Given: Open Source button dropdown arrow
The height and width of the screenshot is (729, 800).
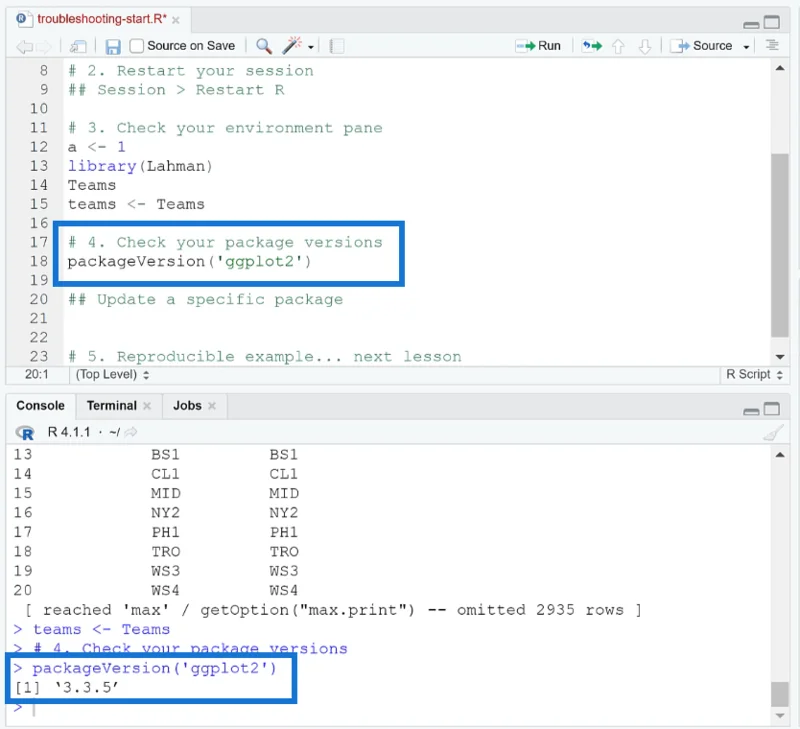Looking at the screenshot, I should coord(746,47).
